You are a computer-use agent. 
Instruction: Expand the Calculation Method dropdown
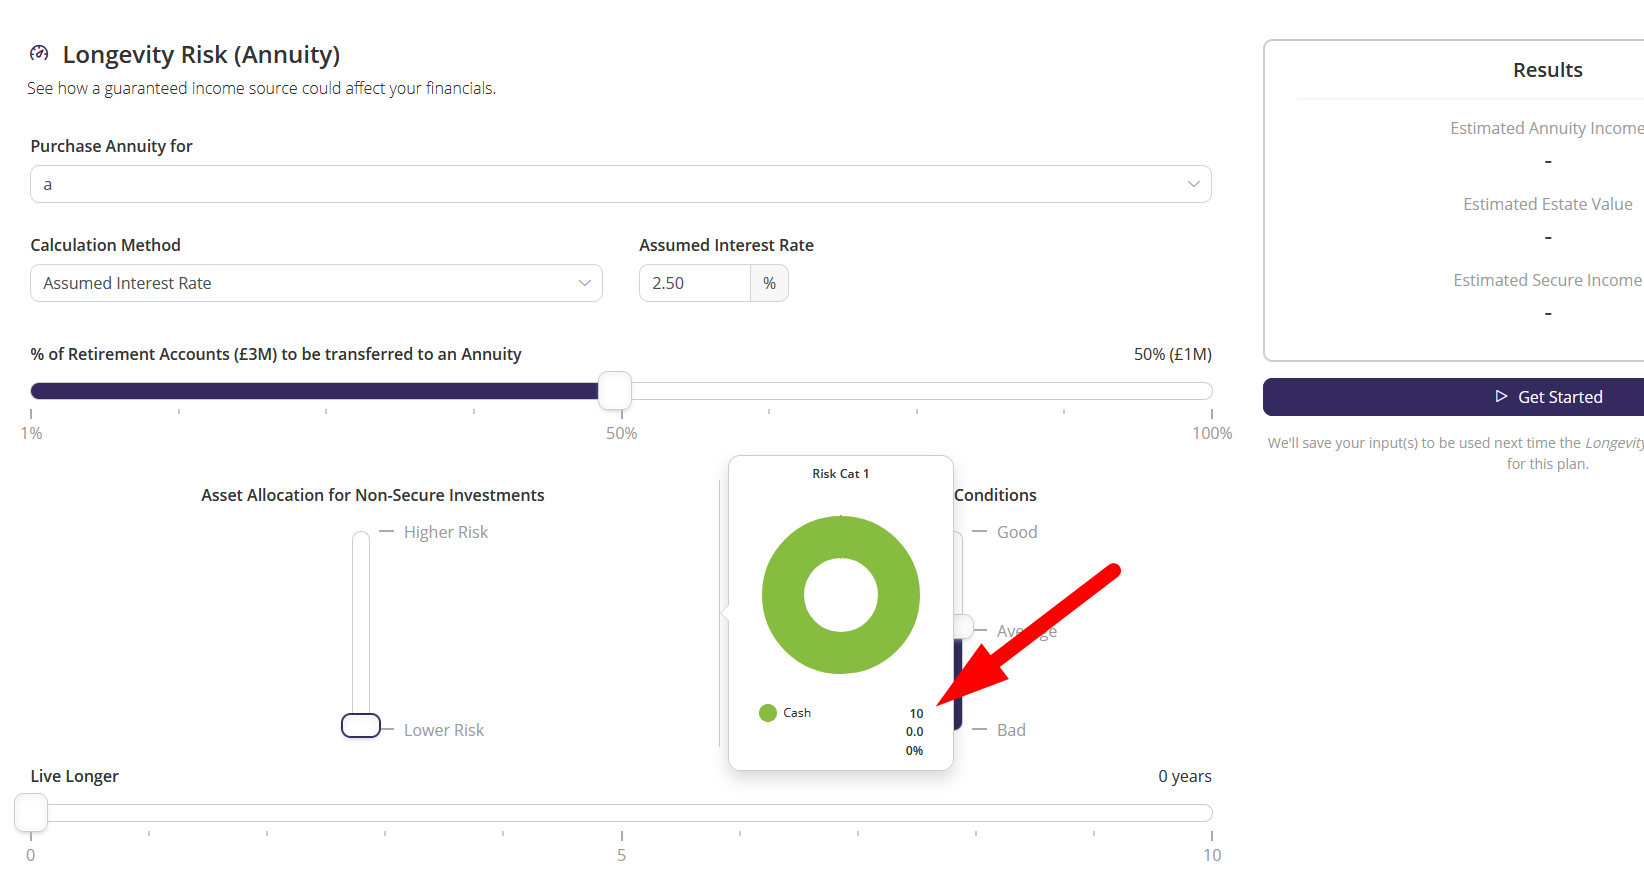[x=316, y=283]
